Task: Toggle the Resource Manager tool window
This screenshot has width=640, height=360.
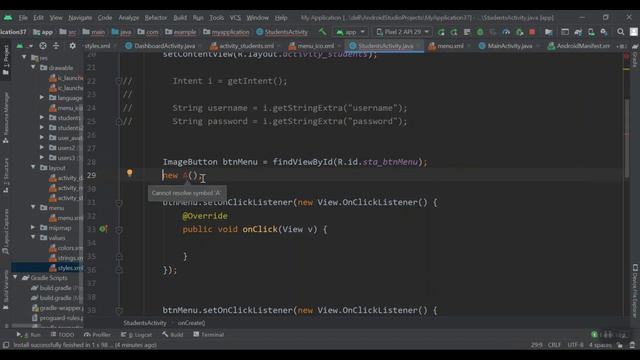Action: (6, 118)
